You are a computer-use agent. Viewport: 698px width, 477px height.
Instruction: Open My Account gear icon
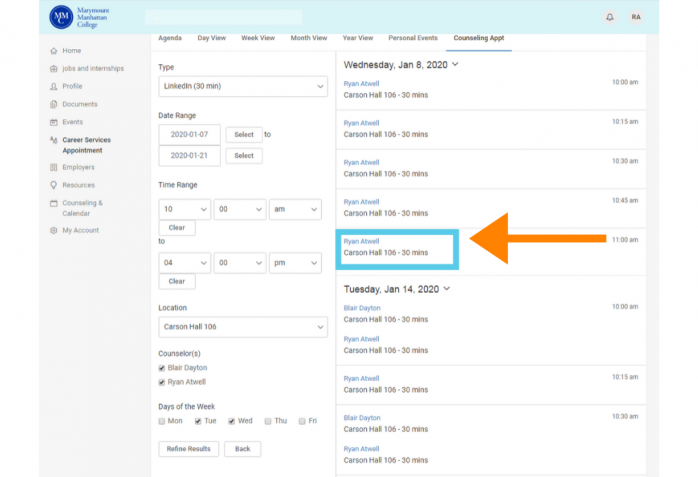[53, 230]
